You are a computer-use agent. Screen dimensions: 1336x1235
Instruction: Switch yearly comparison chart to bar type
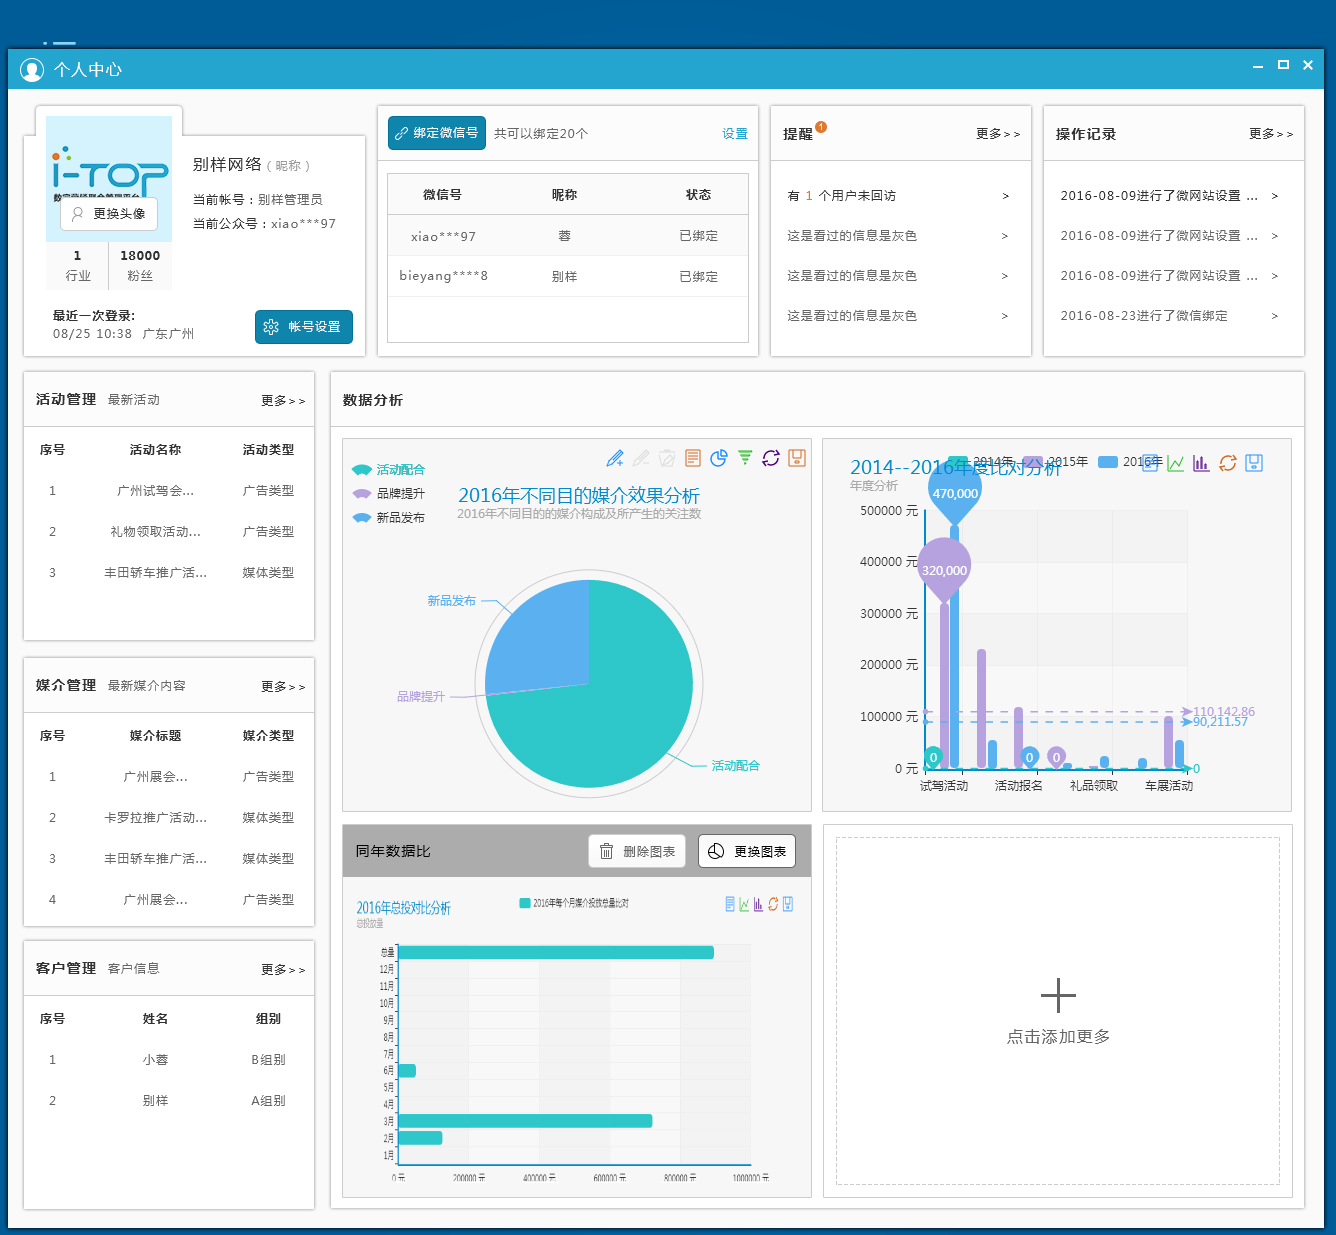click(1201, 463)
